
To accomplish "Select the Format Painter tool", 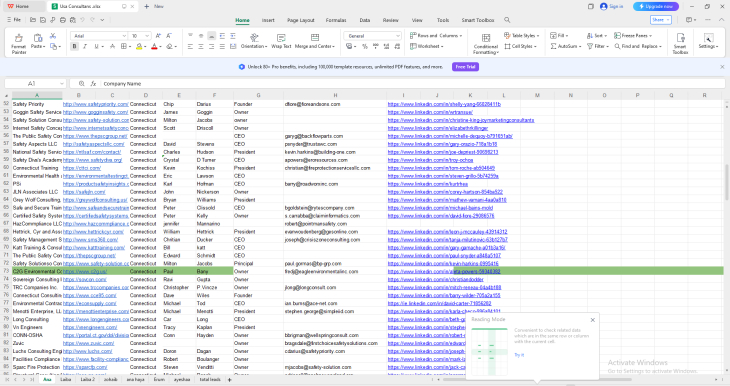I will [19, 43].
